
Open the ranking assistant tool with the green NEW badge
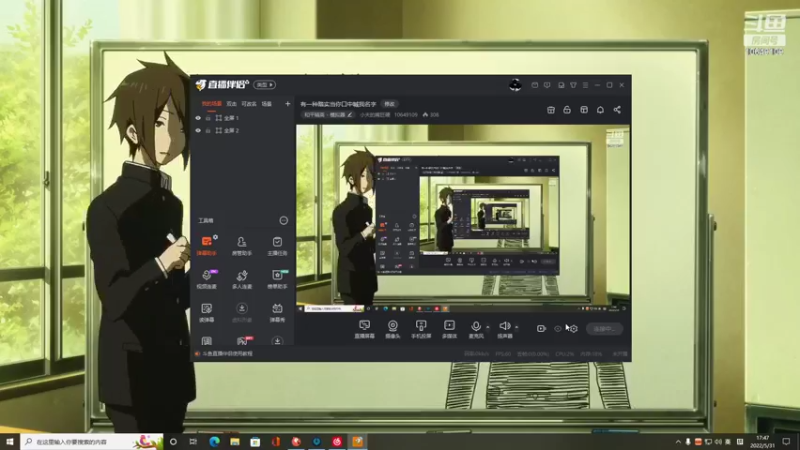277,279
